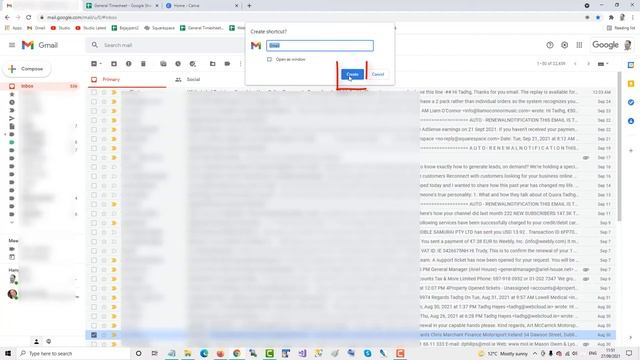Open Starred folder icon in sidebar
This screenshot has width=640, height=360.
click(12, 94)
